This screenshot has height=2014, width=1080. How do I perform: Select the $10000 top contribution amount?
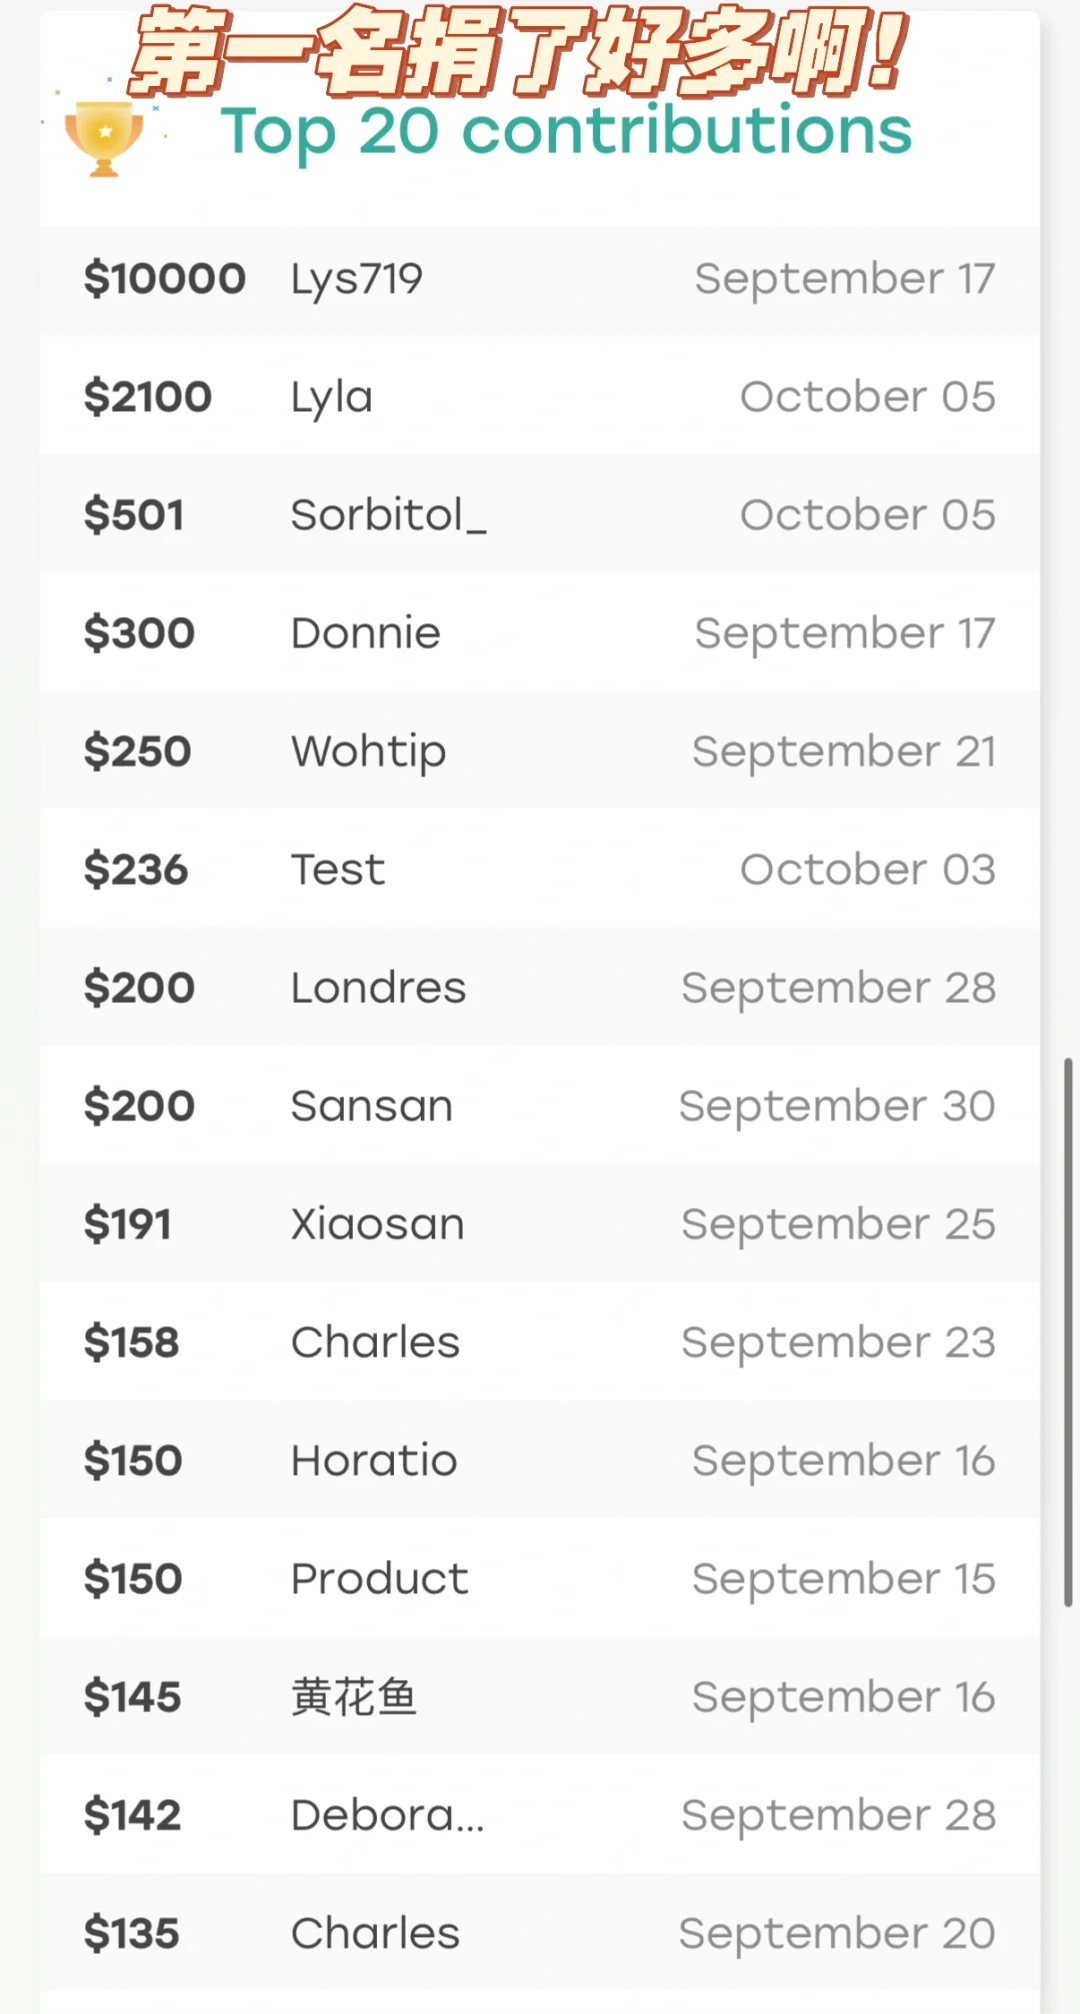coord(164,279)
